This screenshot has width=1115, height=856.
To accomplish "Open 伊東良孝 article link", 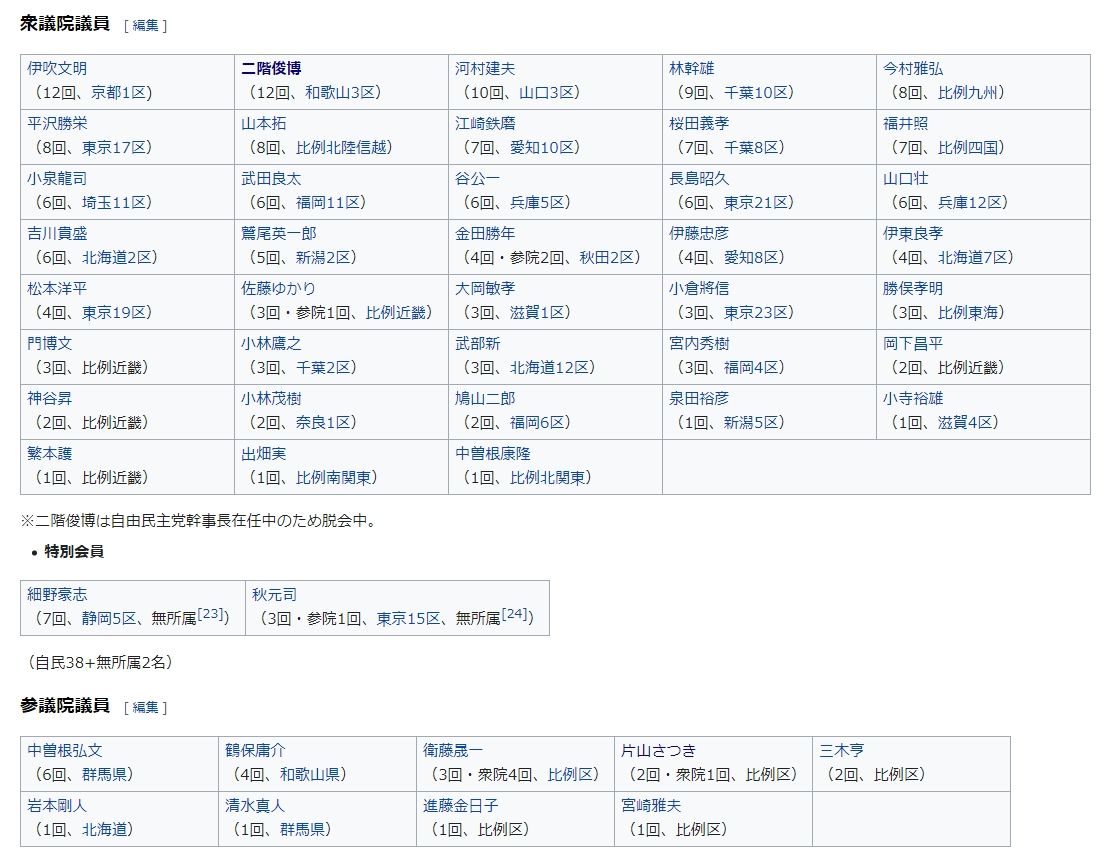I will click(913, 233).
